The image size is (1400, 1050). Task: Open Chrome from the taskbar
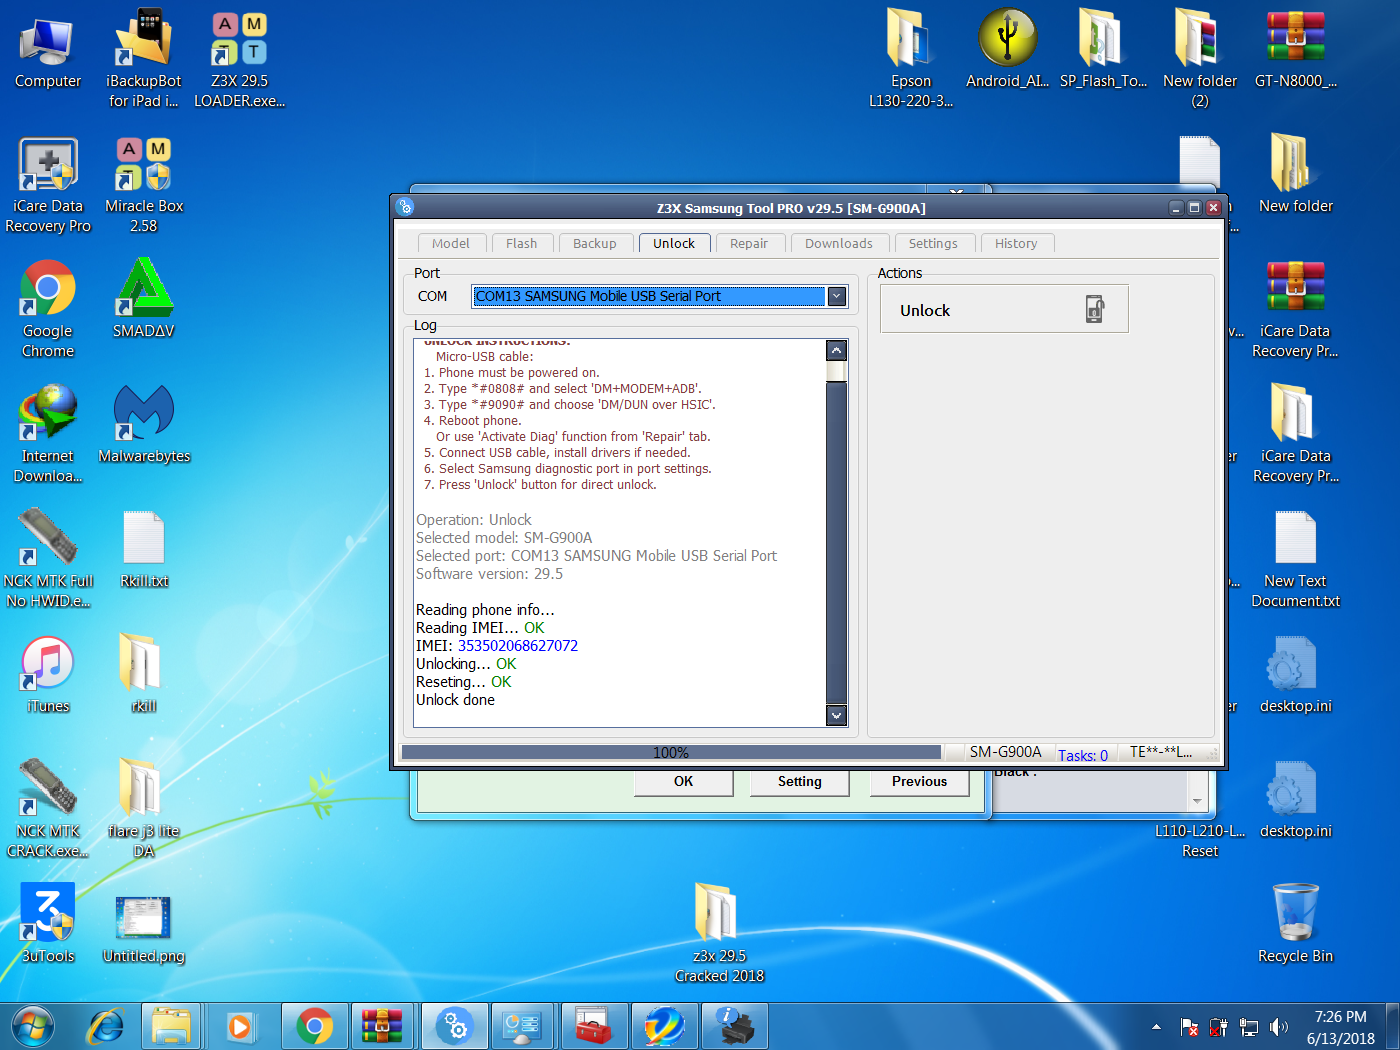(314, 1027)
